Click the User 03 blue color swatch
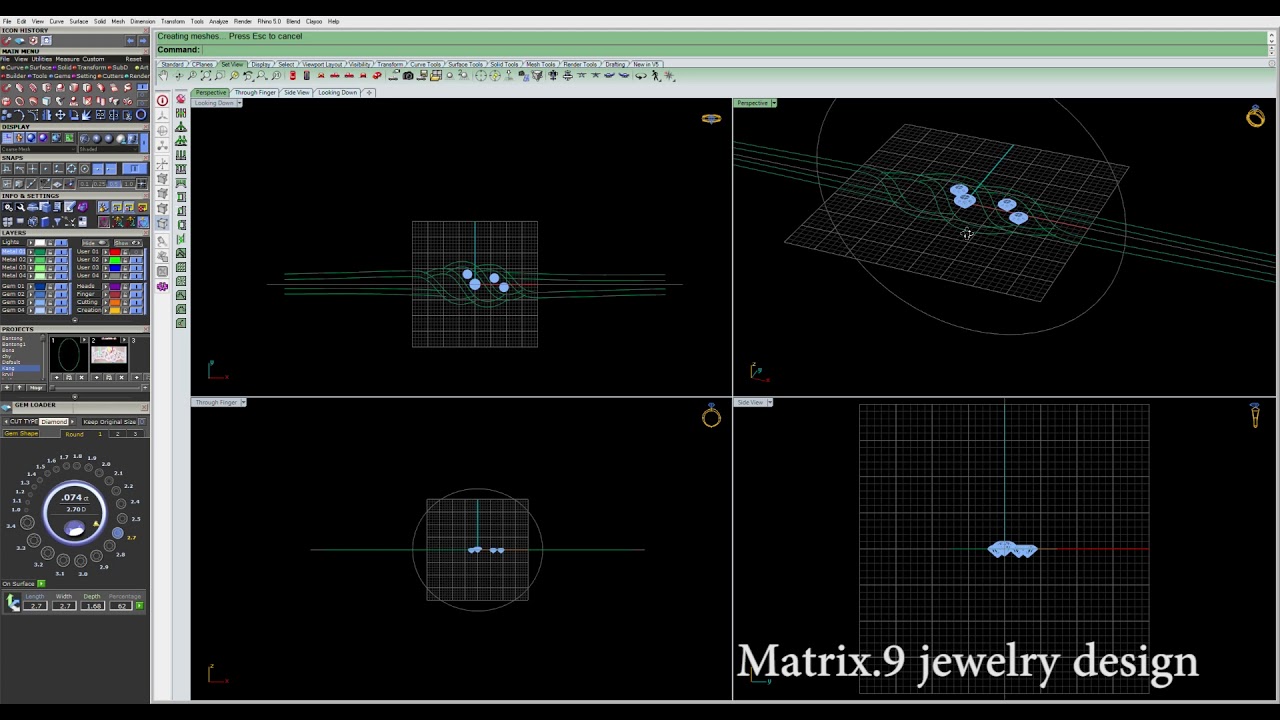 [115, 268]
